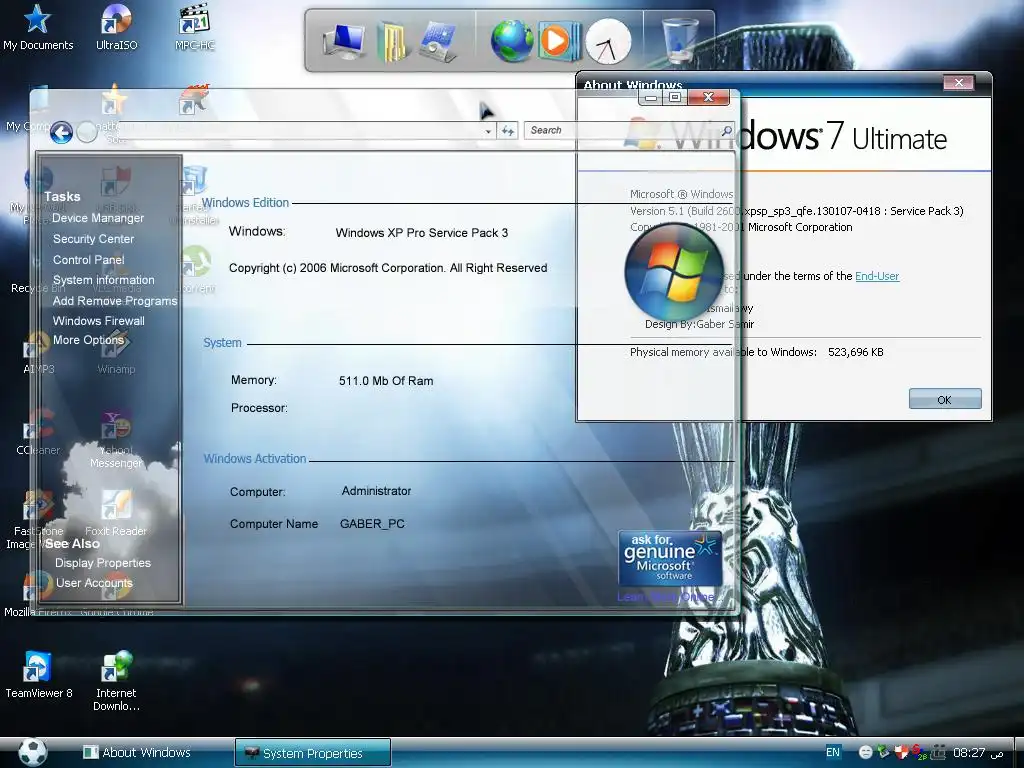Open the yellow folders icon in the dock

392,42
